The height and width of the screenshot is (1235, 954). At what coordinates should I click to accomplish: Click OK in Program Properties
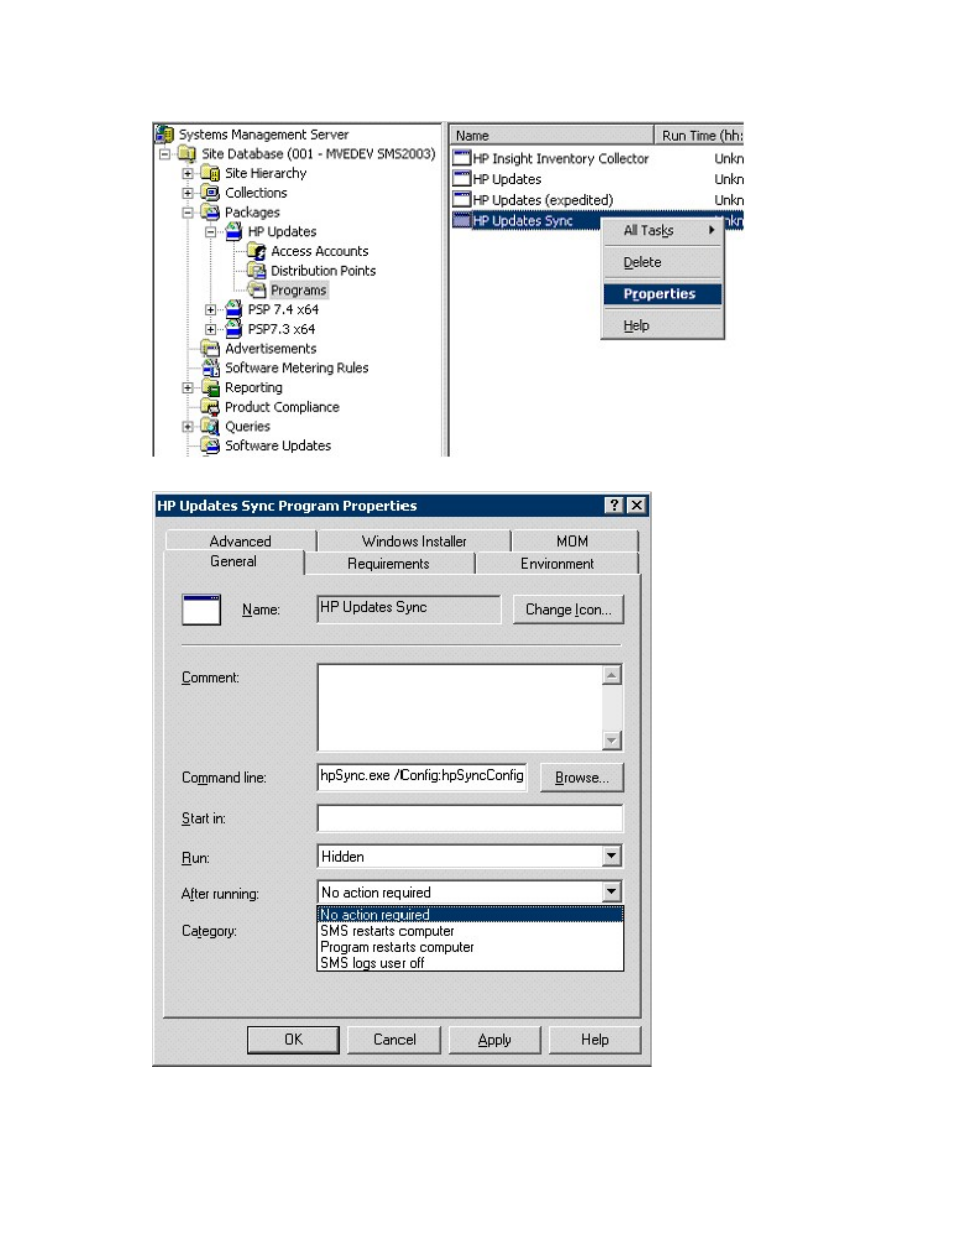click(x=293, y=1040)
